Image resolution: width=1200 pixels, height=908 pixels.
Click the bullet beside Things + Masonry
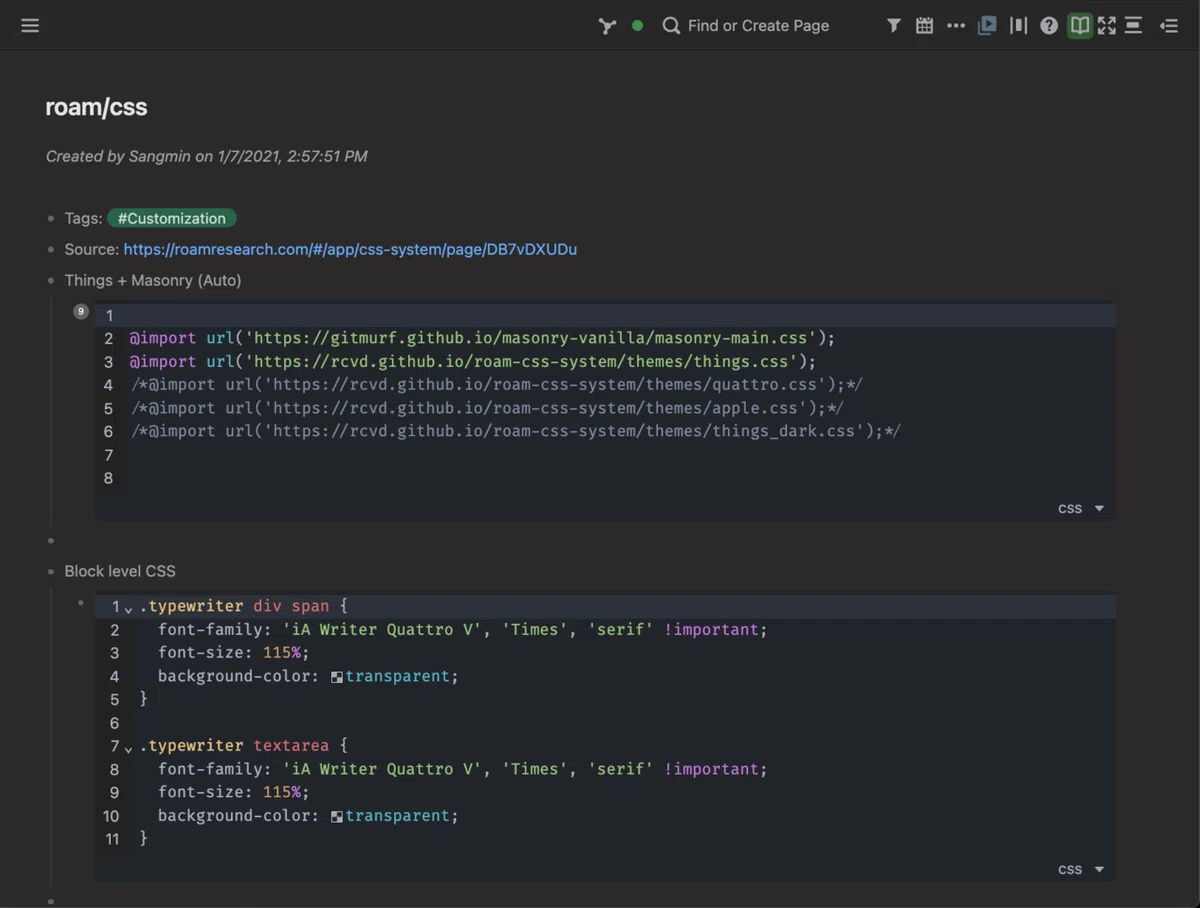tap(51, 281)
